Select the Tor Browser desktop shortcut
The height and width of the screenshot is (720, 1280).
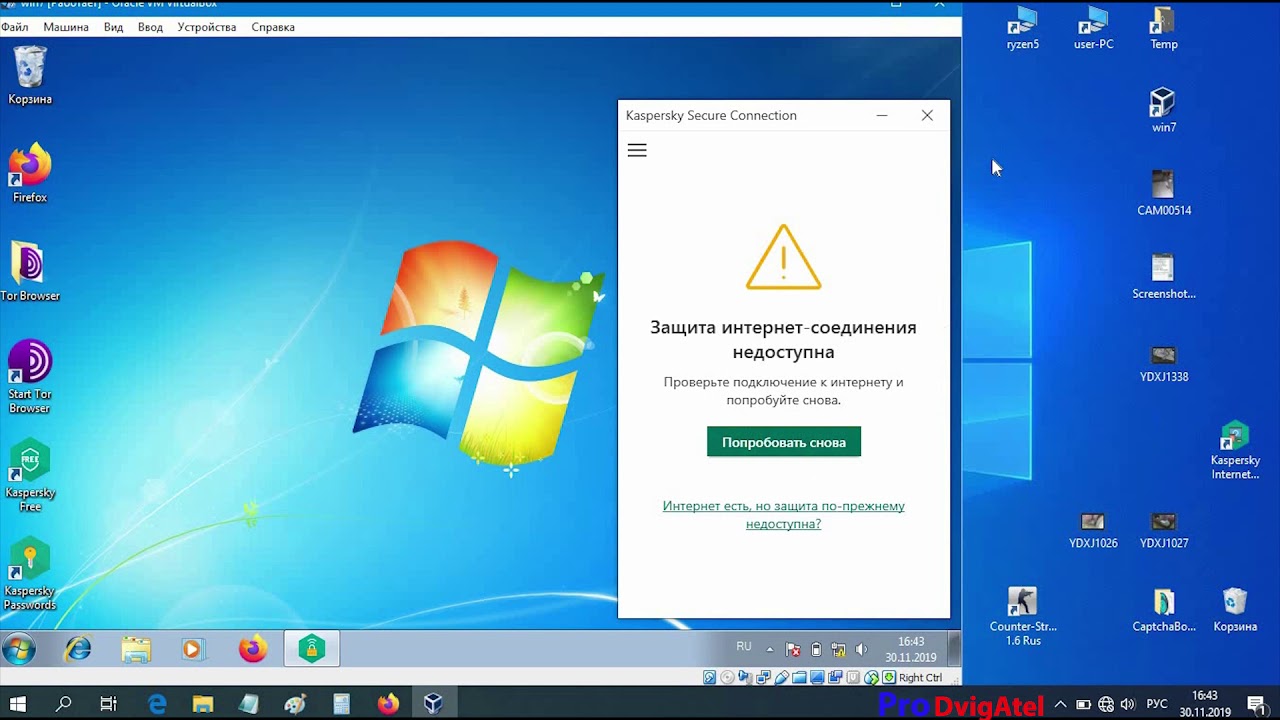tap(30, 272)
